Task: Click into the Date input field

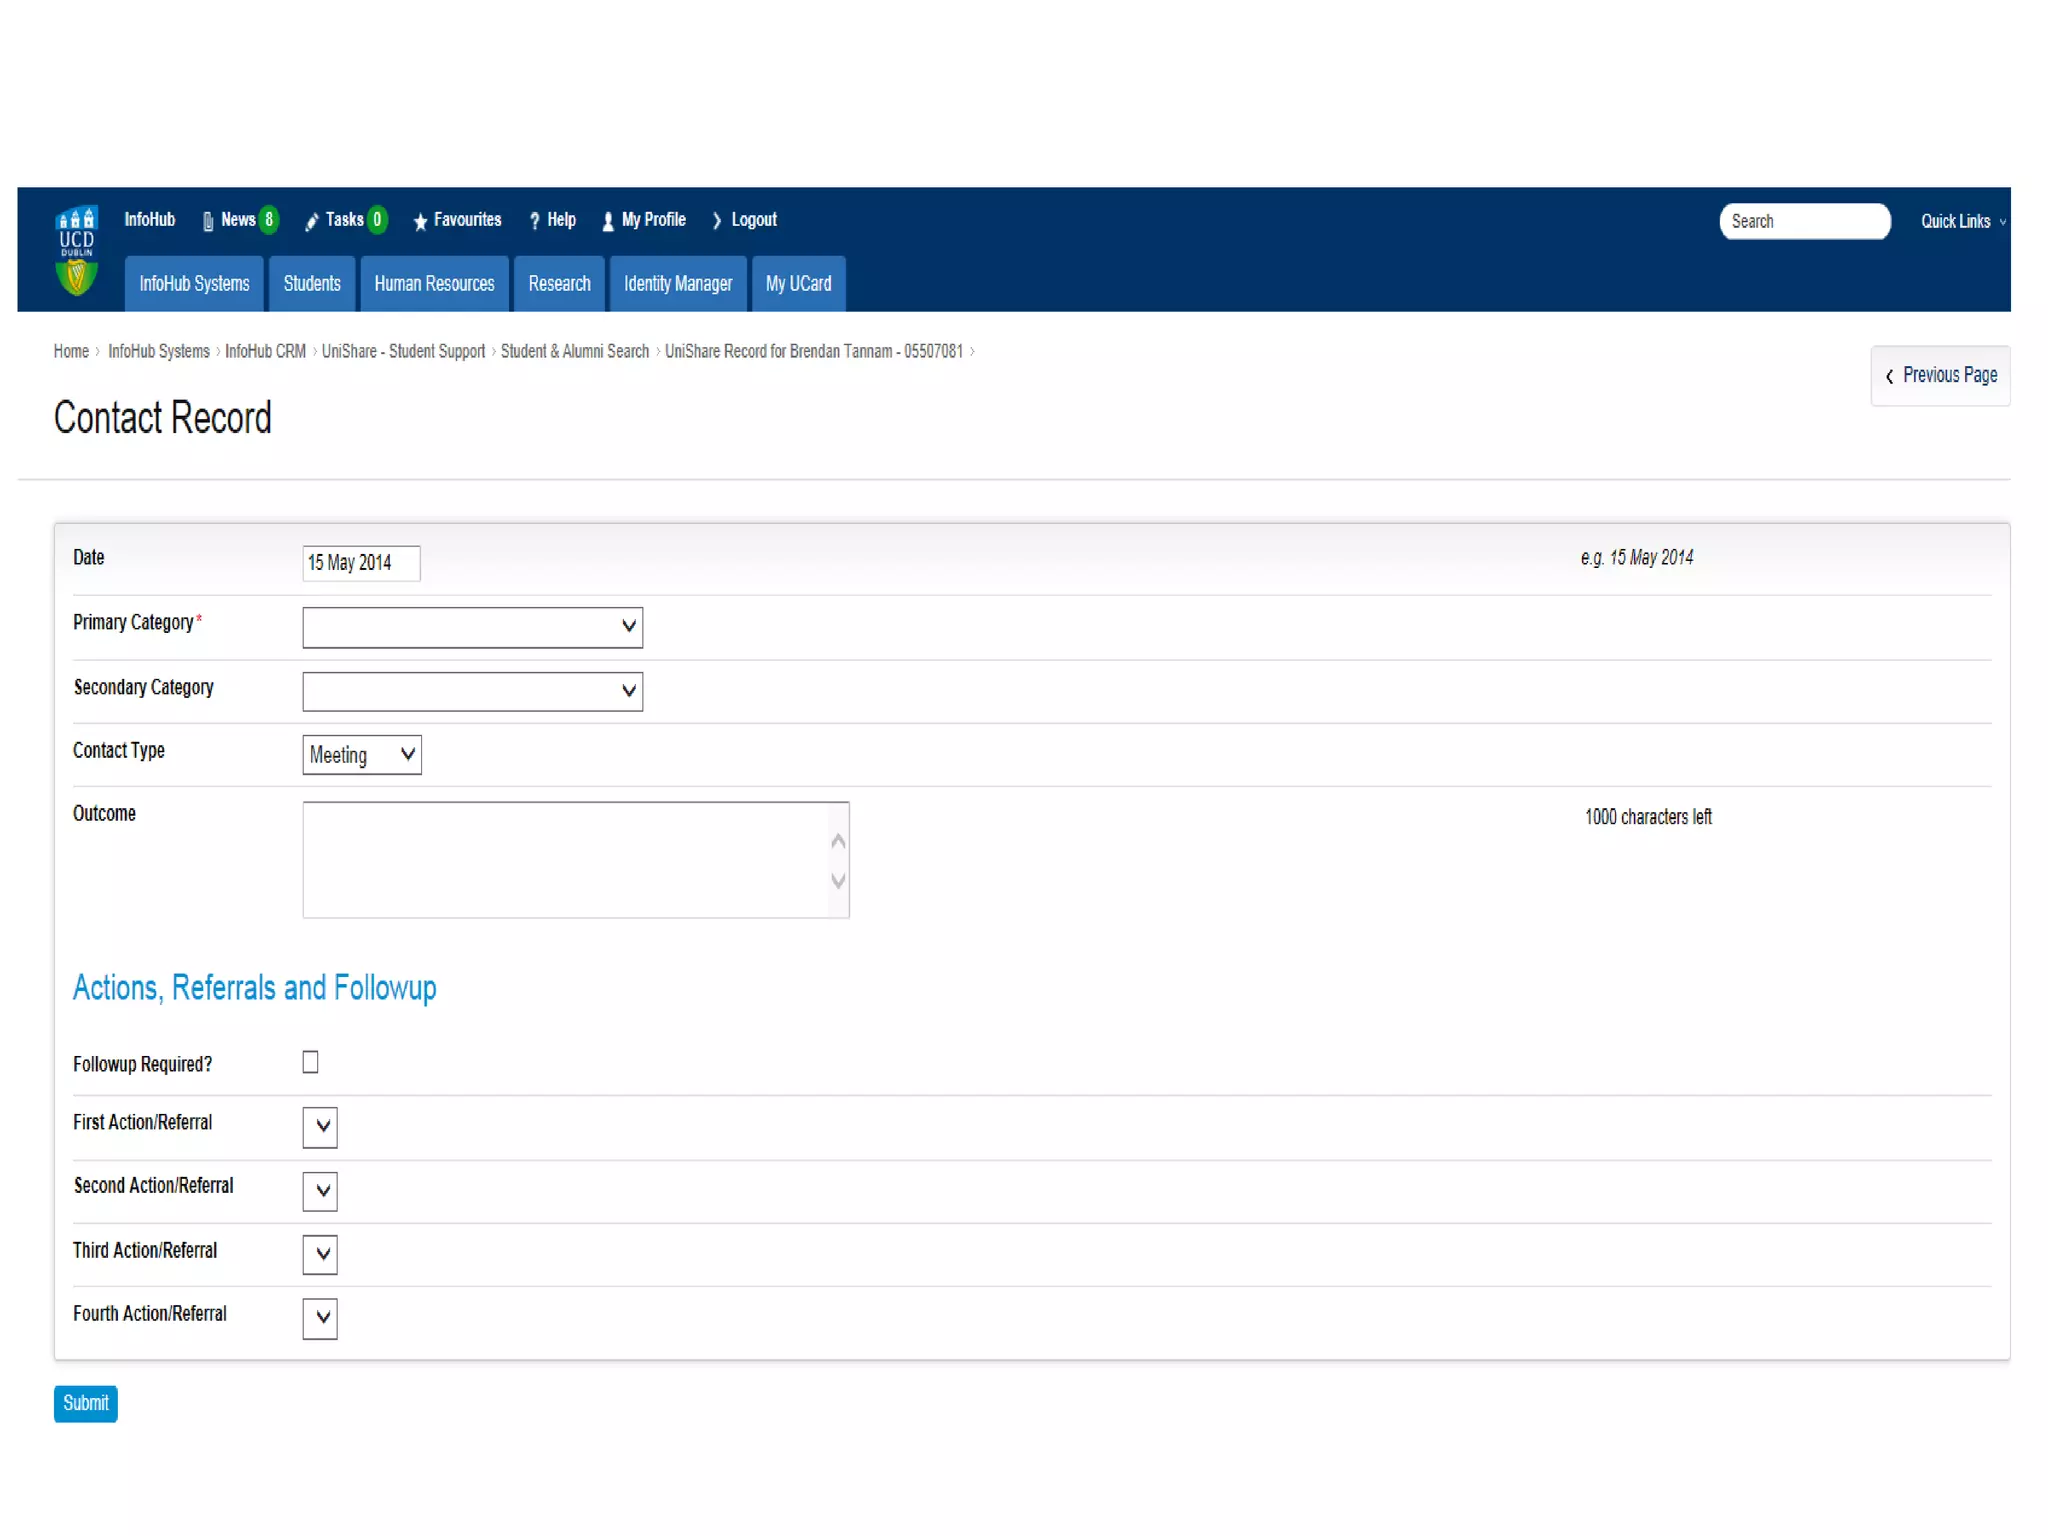Action: point(360,563)
